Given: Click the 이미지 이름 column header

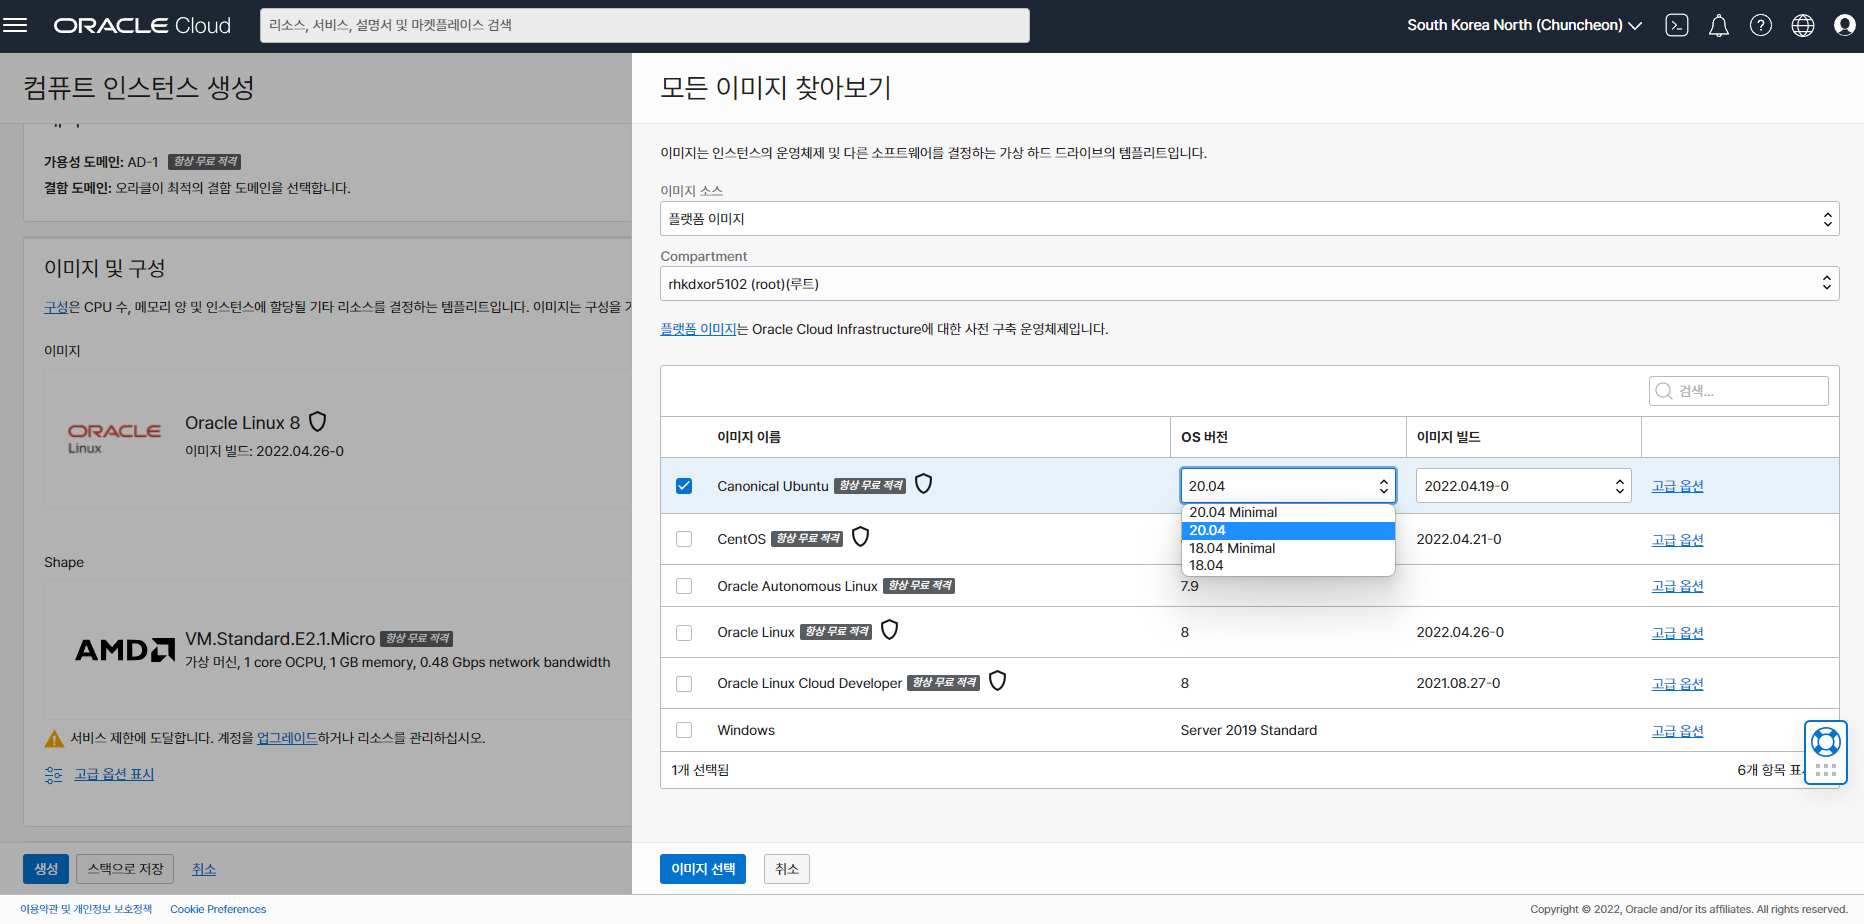Looking at the screenshot, I should 749,437.
